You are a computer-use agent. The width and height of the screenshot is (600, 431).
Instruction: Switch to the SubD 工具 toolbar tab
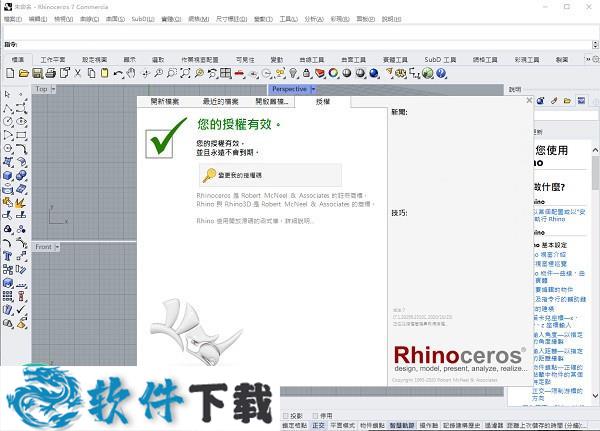440,60
